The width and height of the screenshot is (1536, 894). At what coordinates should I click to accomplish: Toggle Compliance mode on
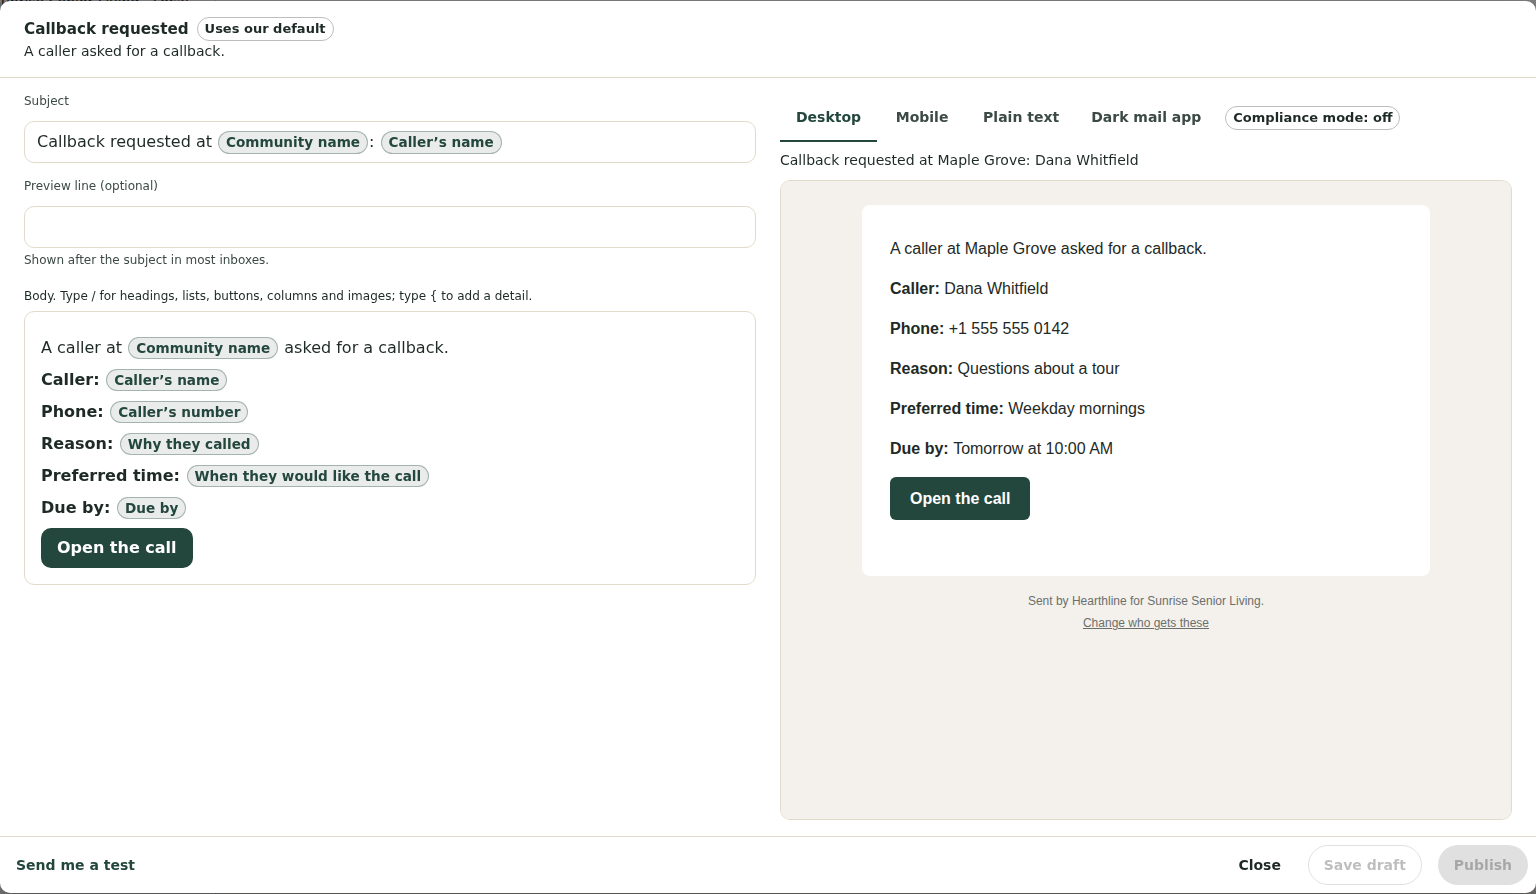(1312, 118)
